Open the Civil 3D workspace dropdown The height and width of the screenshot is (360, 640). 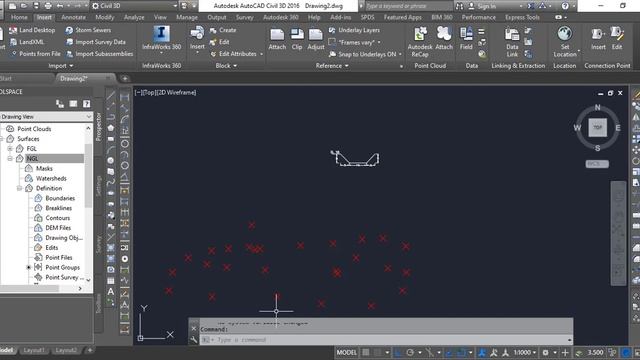[x=135, y=6]
